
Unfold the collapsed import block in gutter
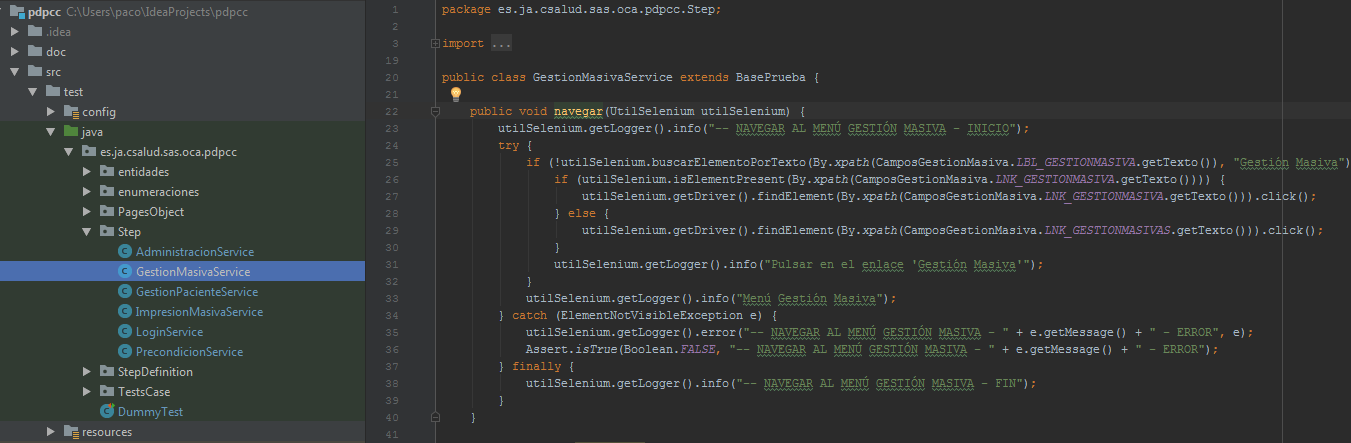coord(434,44)
